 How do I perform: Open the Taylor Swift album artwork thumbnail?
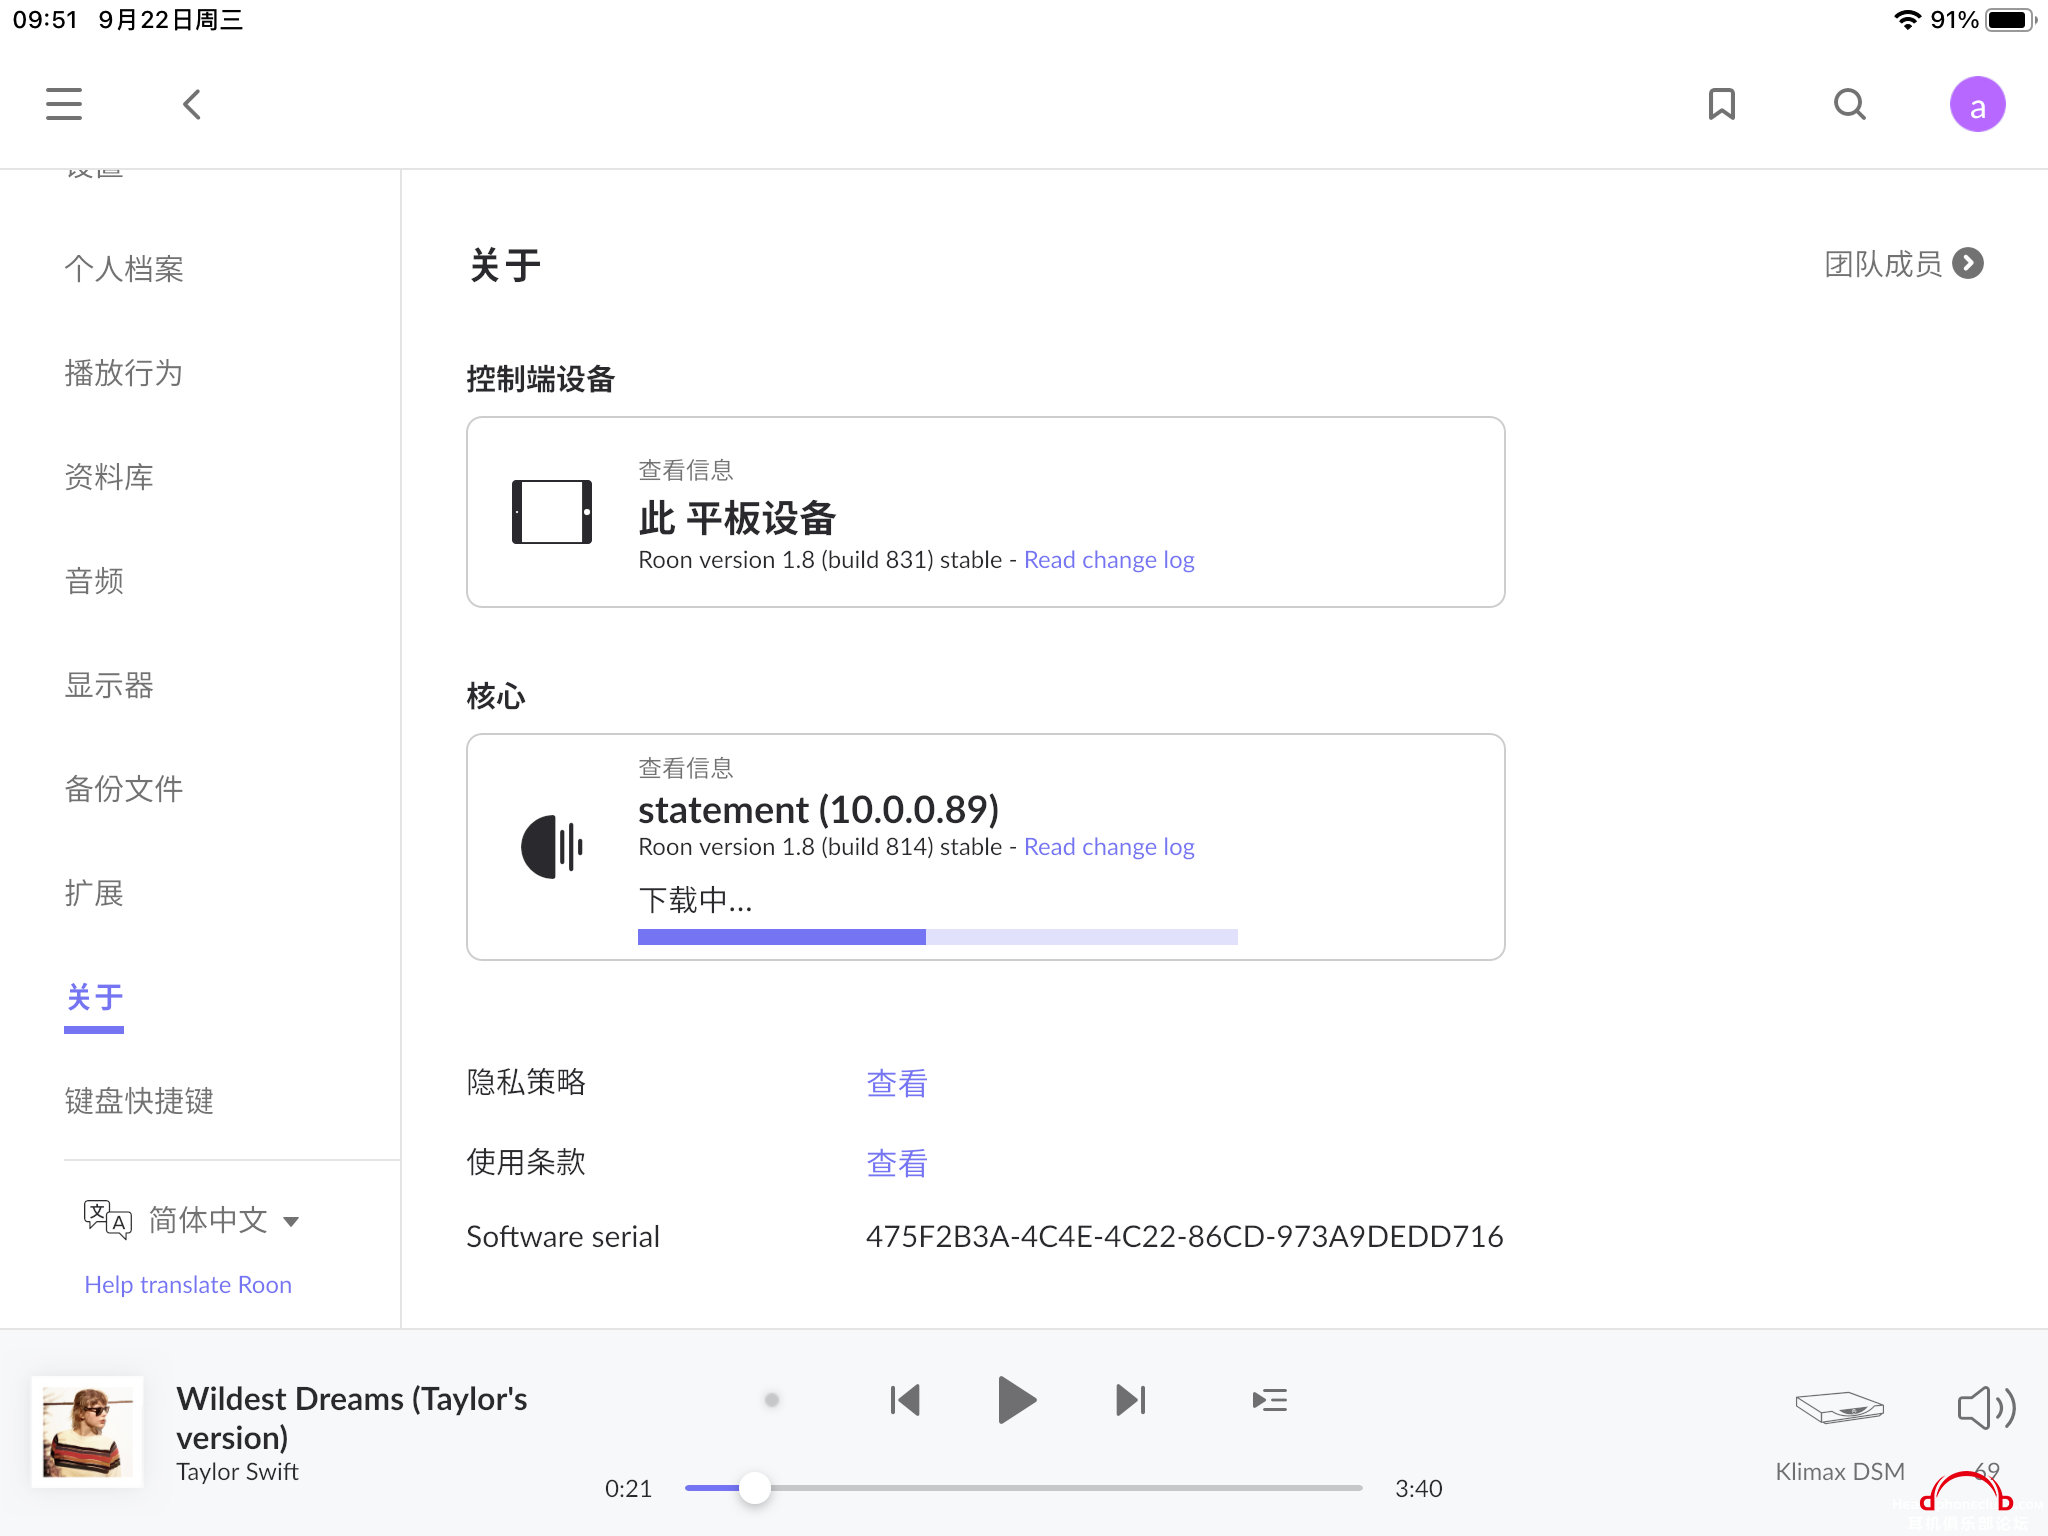(x=87, y=1432)
